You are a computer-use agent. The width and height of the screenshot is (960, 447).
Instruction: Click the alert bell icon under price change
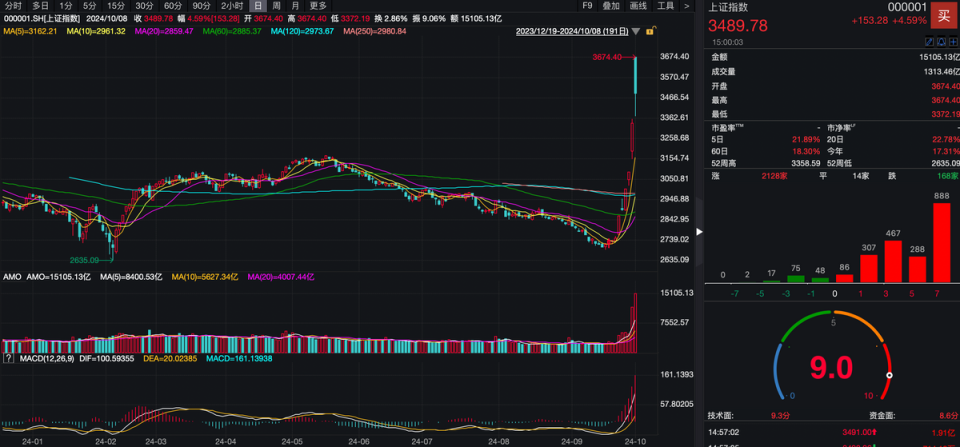point(938,43)
